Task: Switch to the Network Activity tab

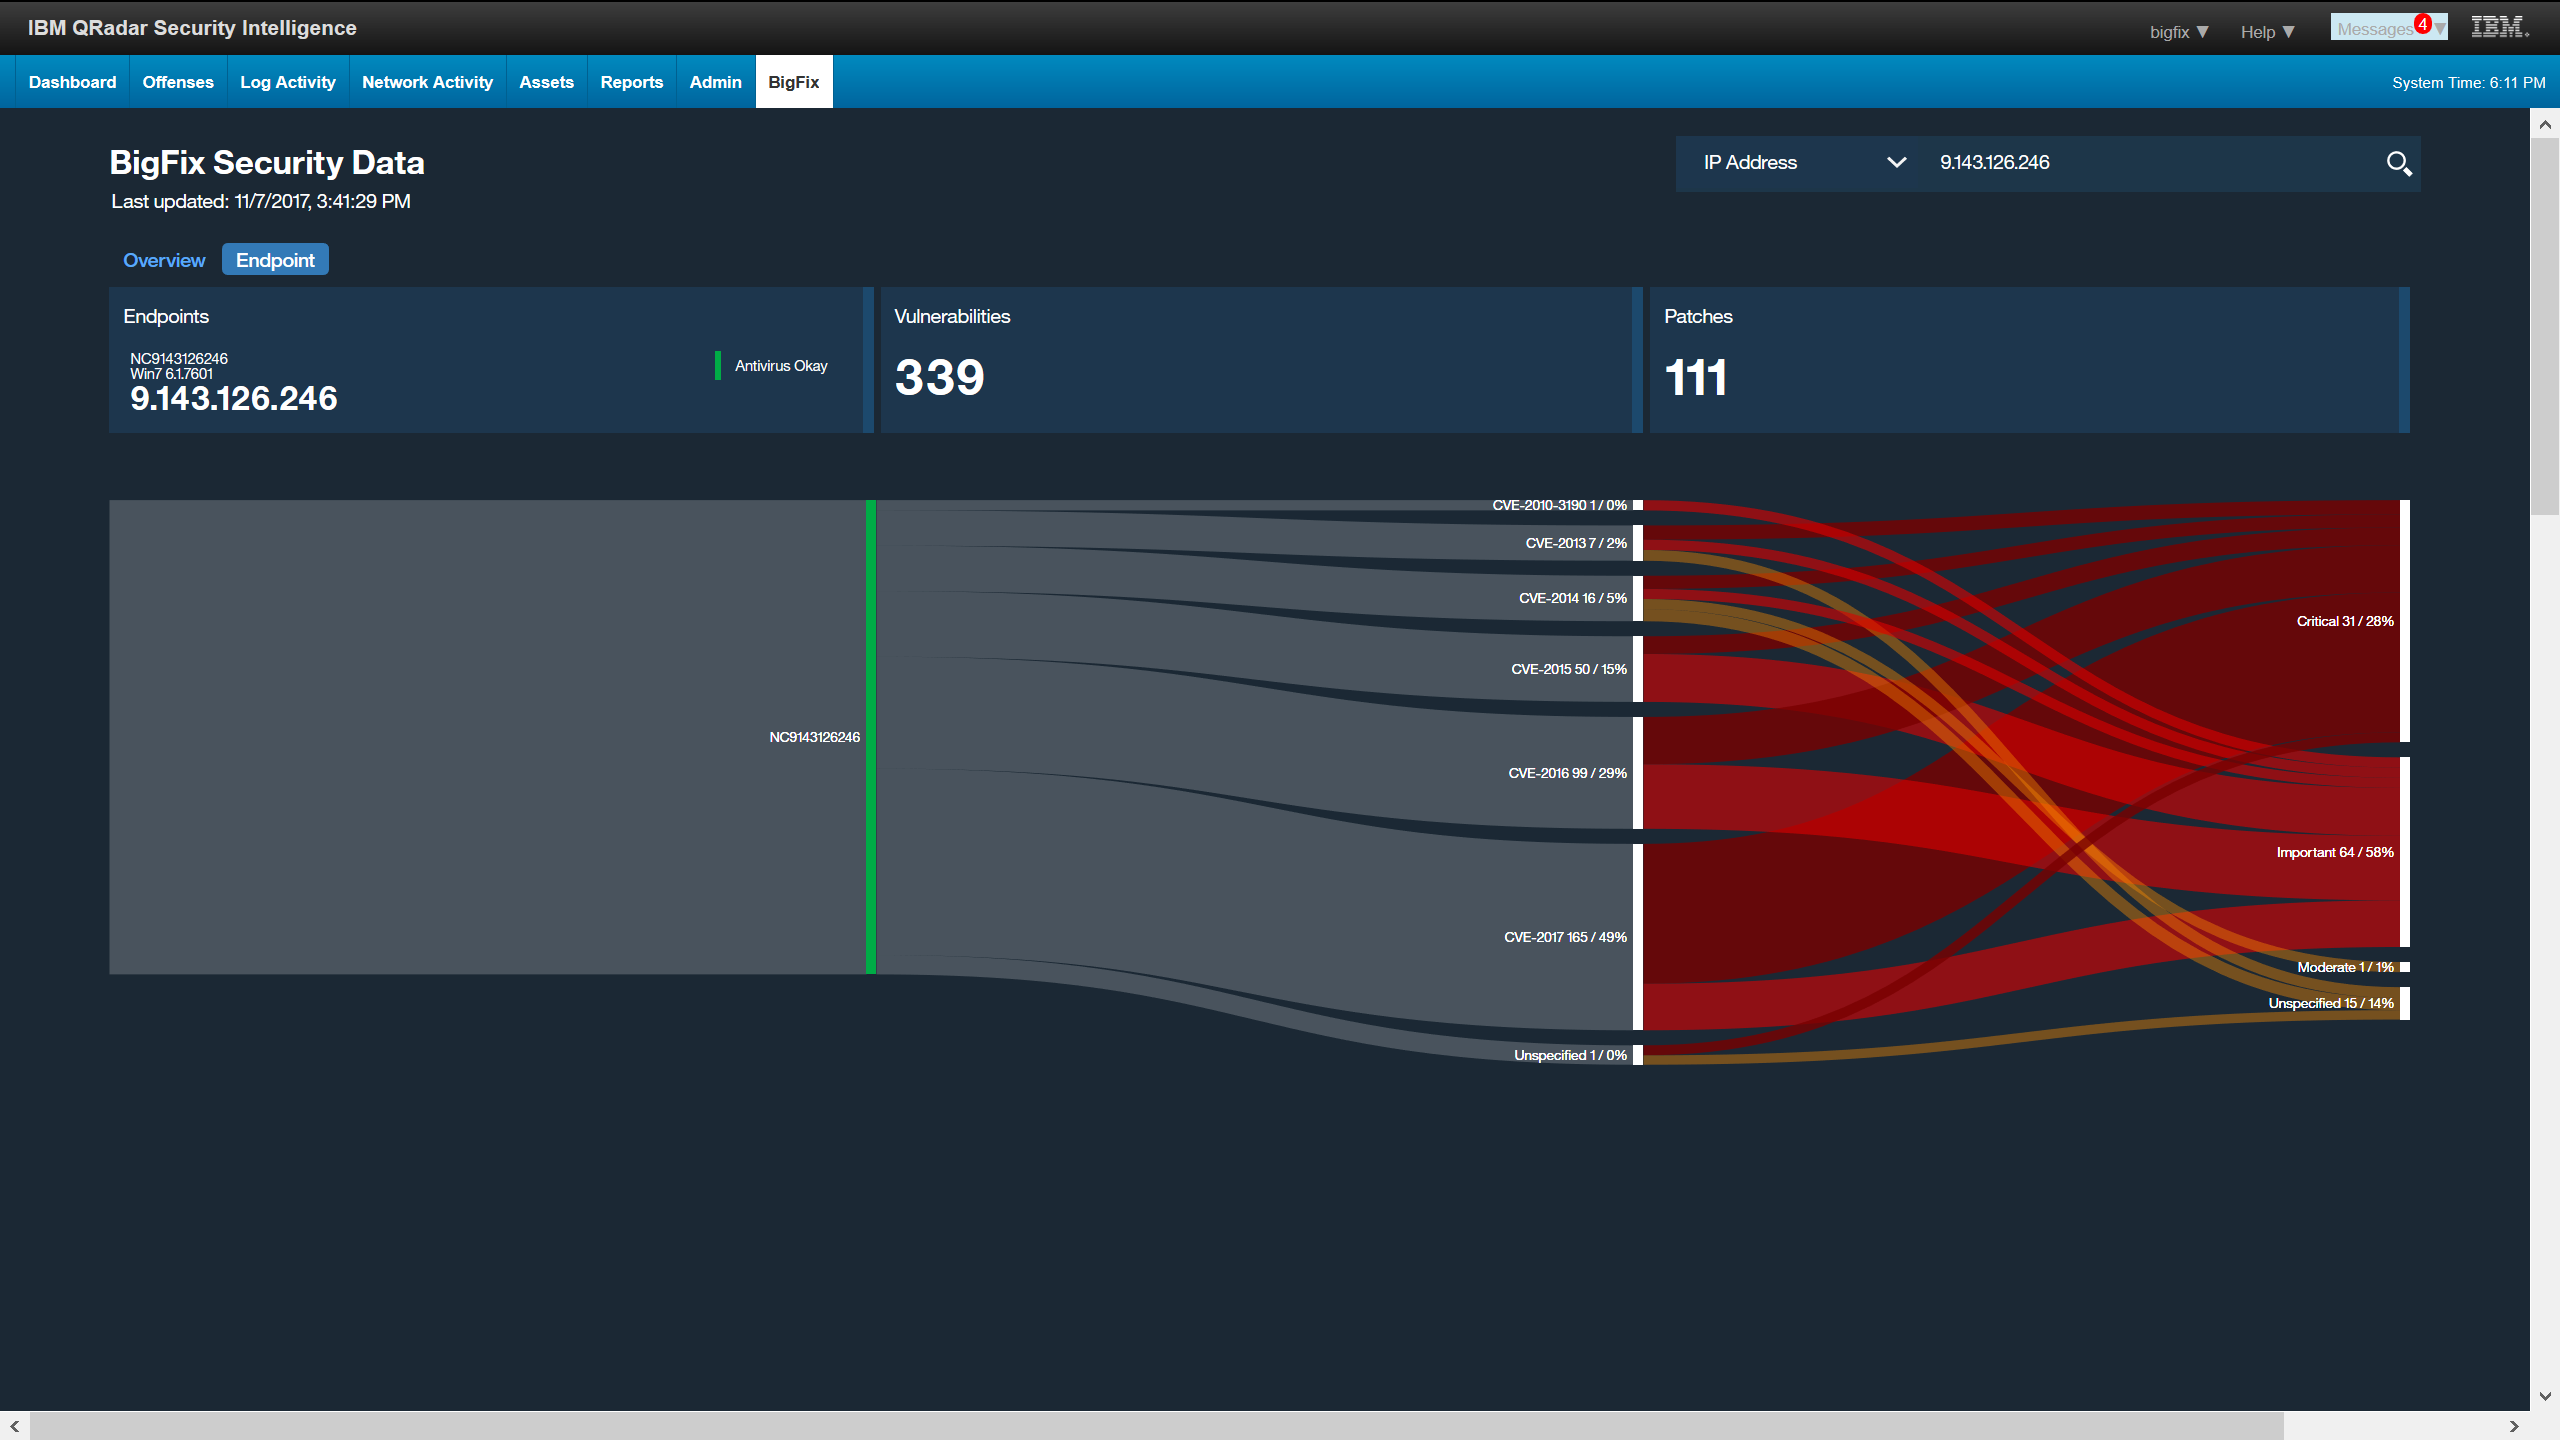Action: click(427, 81)
